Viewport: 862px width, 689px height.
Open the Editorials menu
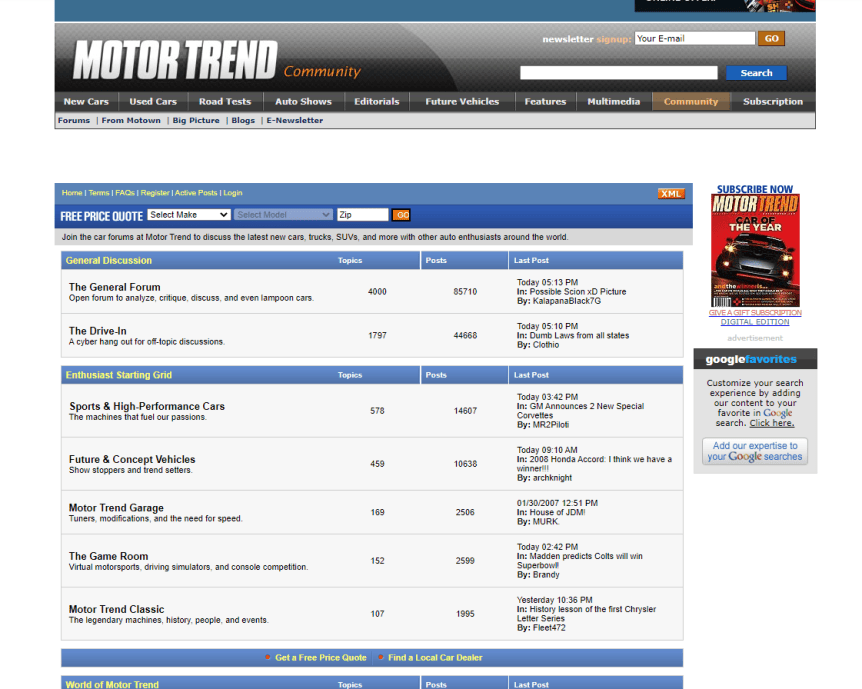tap(377, 102)
